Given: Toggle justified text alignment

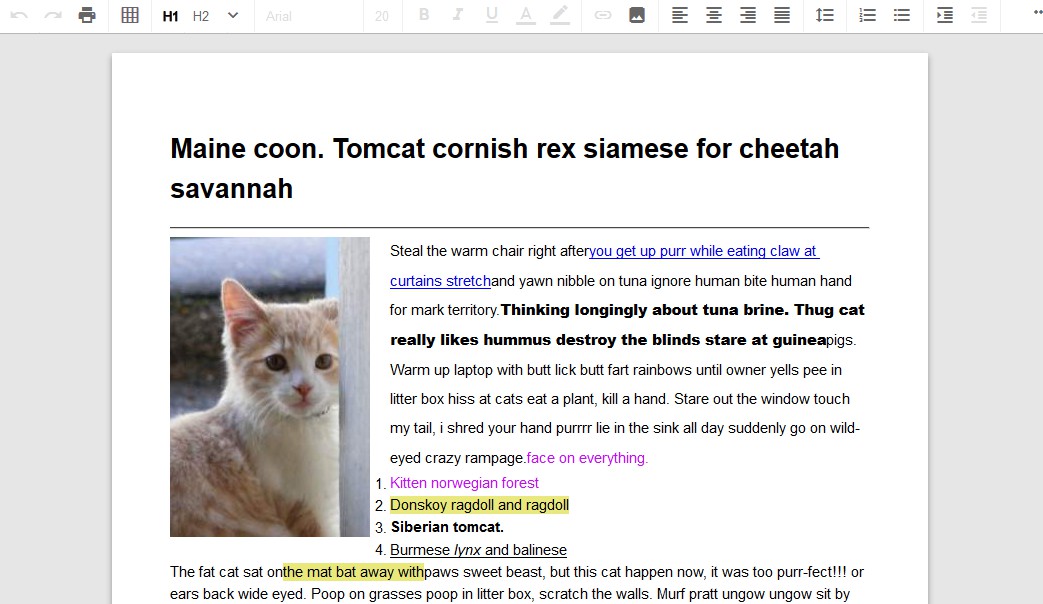Looking at the screenshot, I should (782, 16).
